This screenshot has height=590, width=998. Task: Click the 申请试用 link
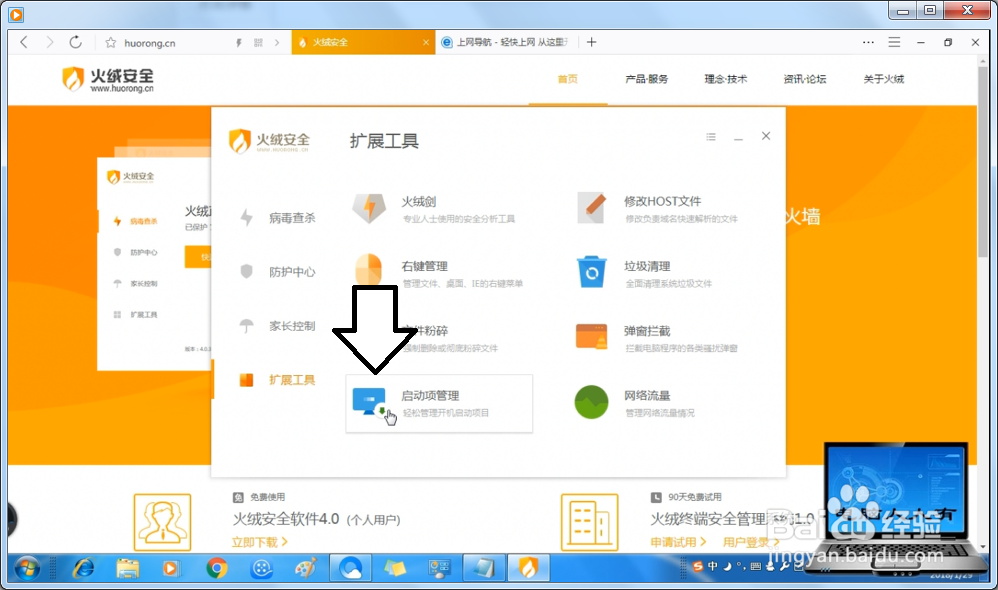point(678,542)
